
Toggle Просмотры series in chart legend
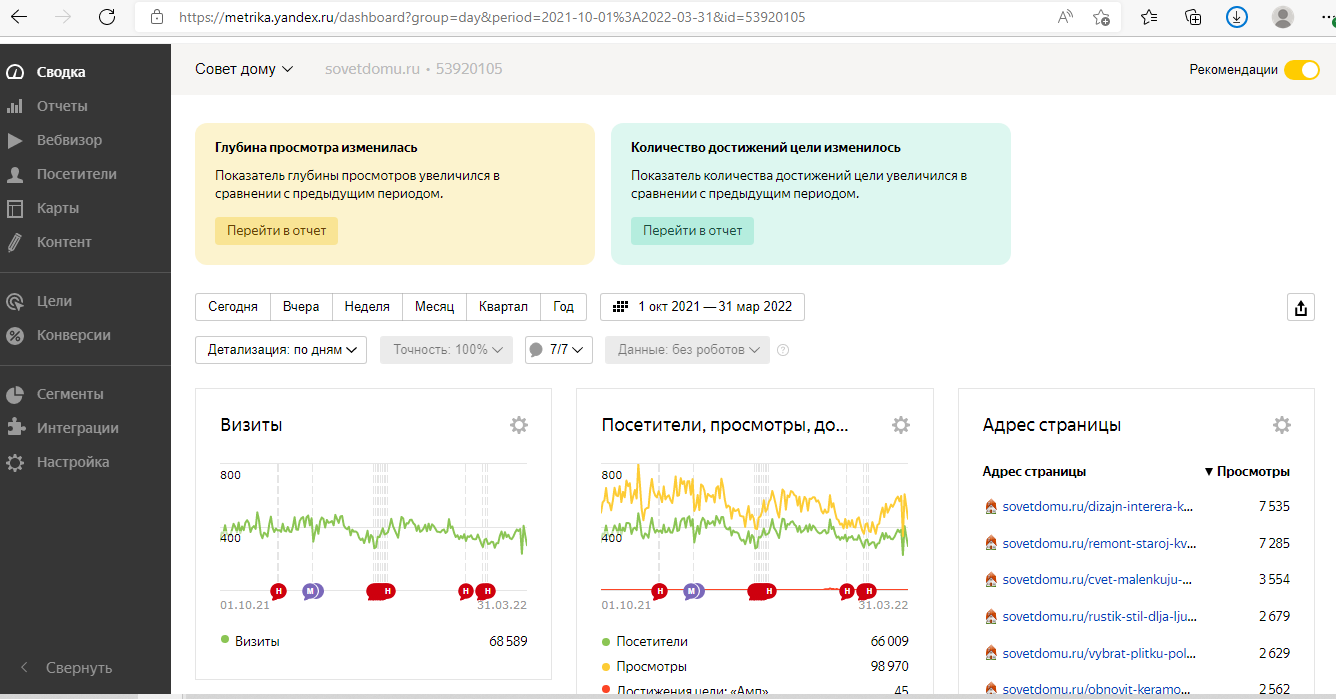coord(651,666)
